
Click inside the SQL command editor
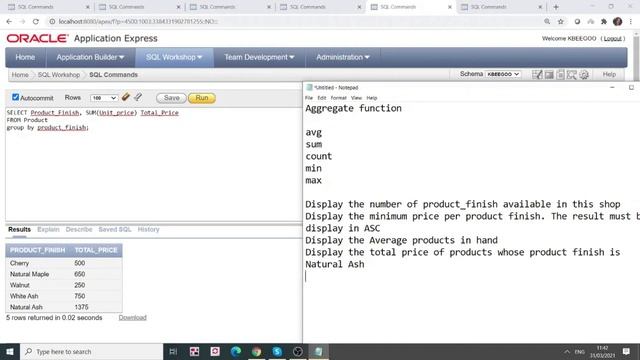[x=153, y=164]
